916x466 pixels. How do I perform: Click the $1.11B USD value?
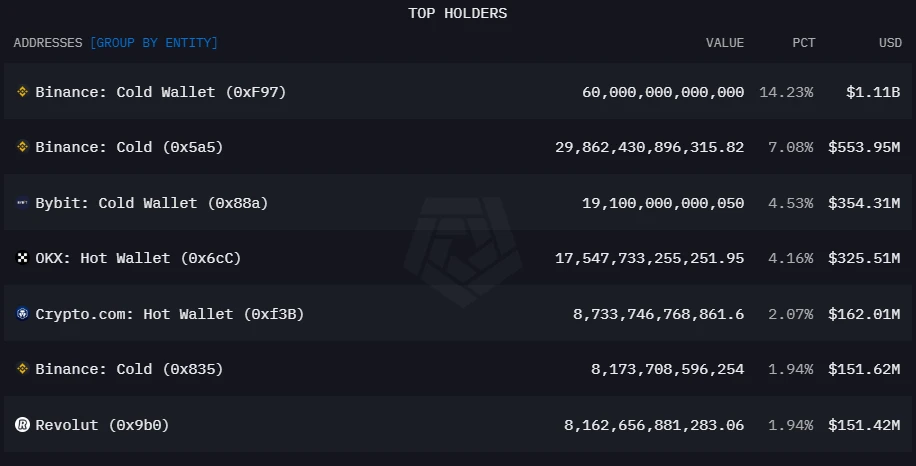[872, 92]
